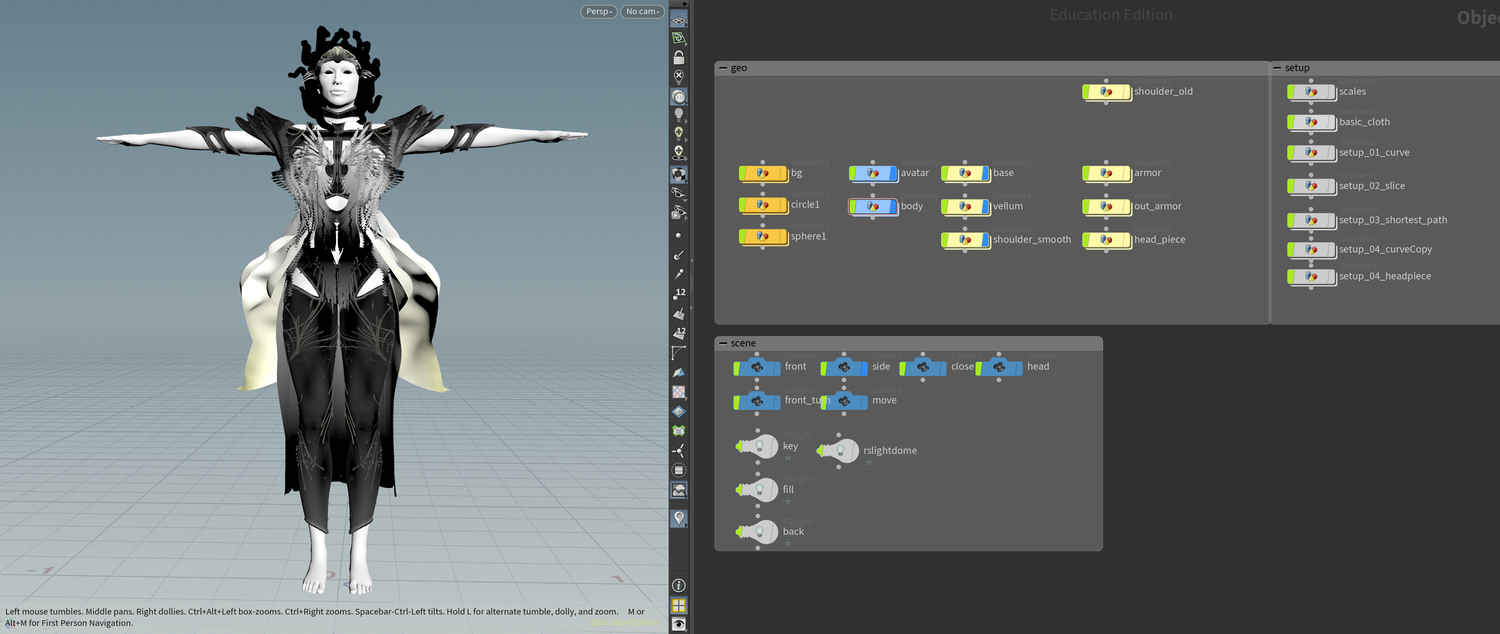Open the No cam camera dropdown

[x=642, y=12]
